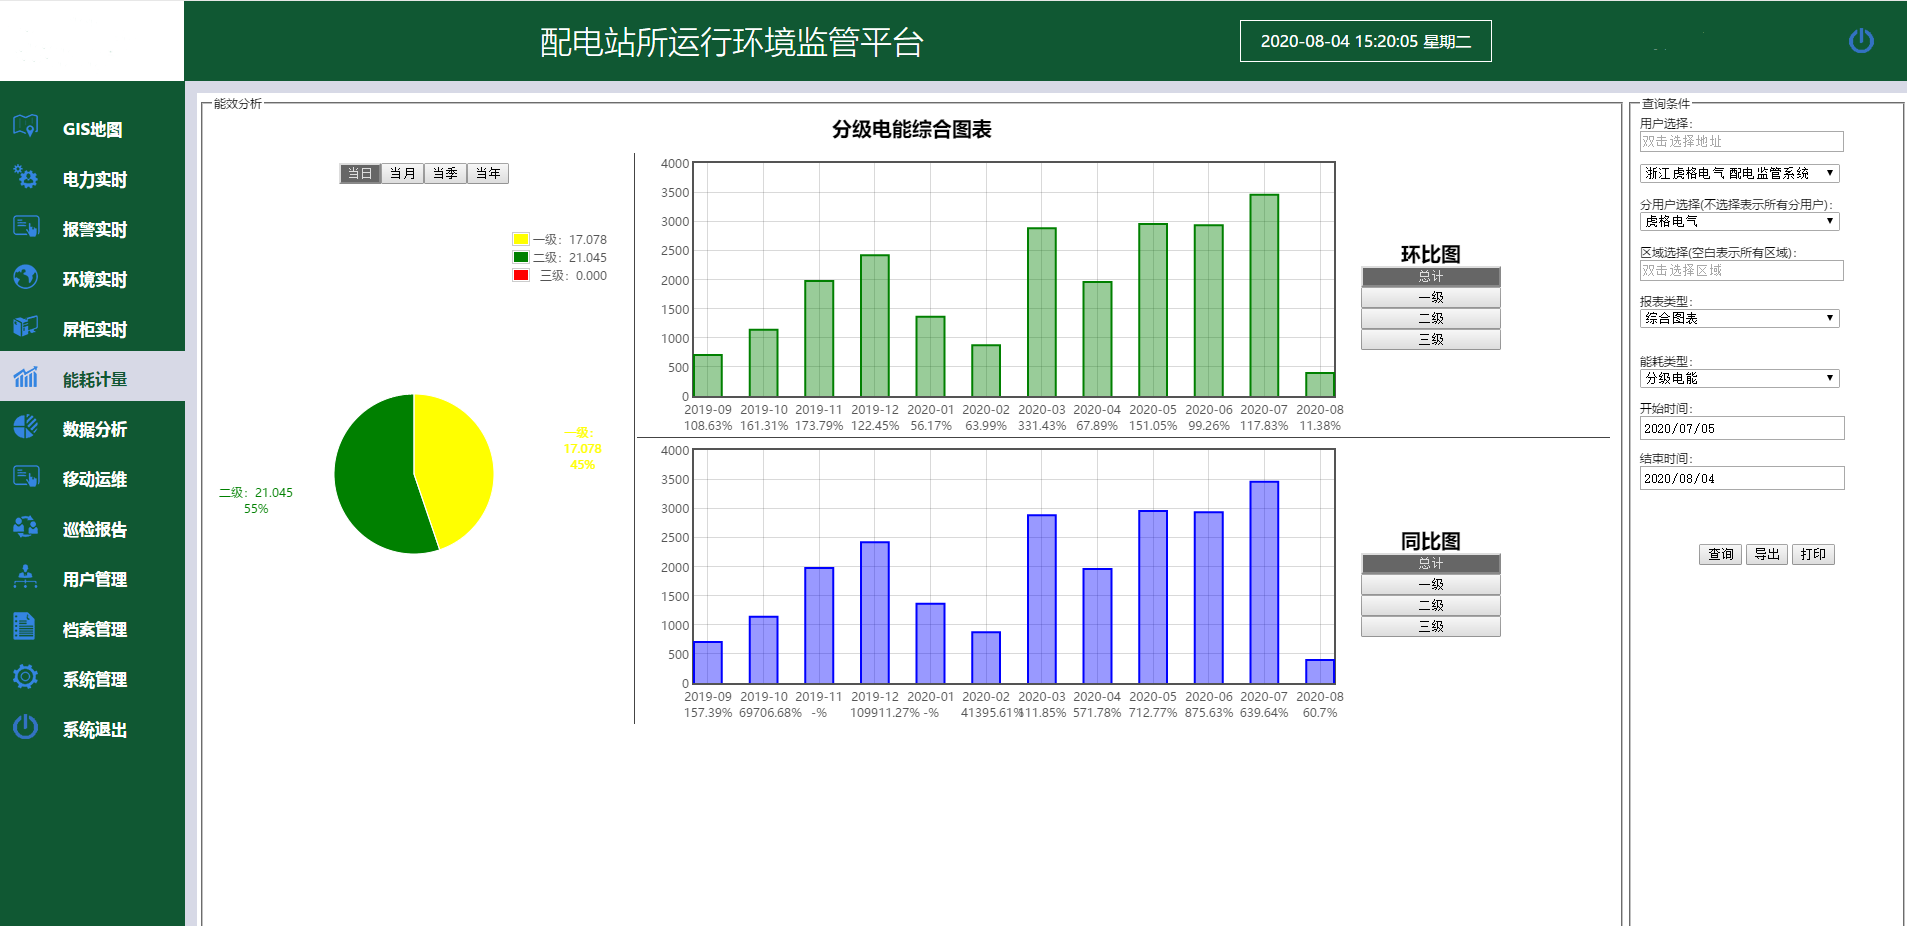Switch to the 当日 period tab
The width and height of the screenshot is (1907, 926).
tap(360, 174)
